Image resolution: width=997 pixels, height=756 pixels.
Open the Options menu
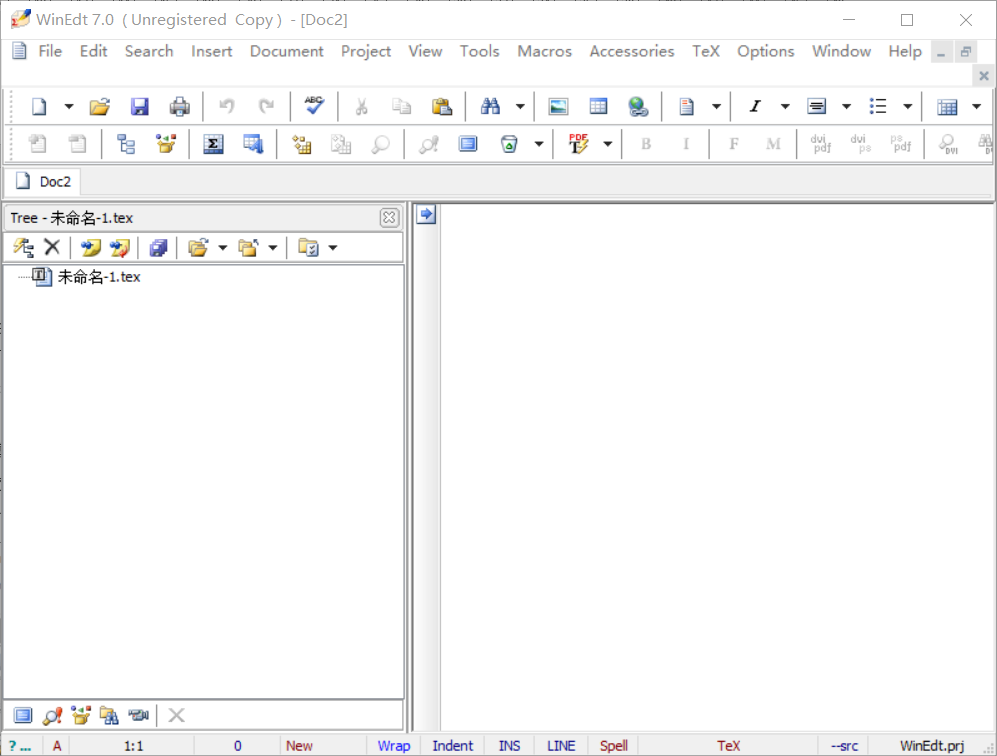click(x=766, y=51)
